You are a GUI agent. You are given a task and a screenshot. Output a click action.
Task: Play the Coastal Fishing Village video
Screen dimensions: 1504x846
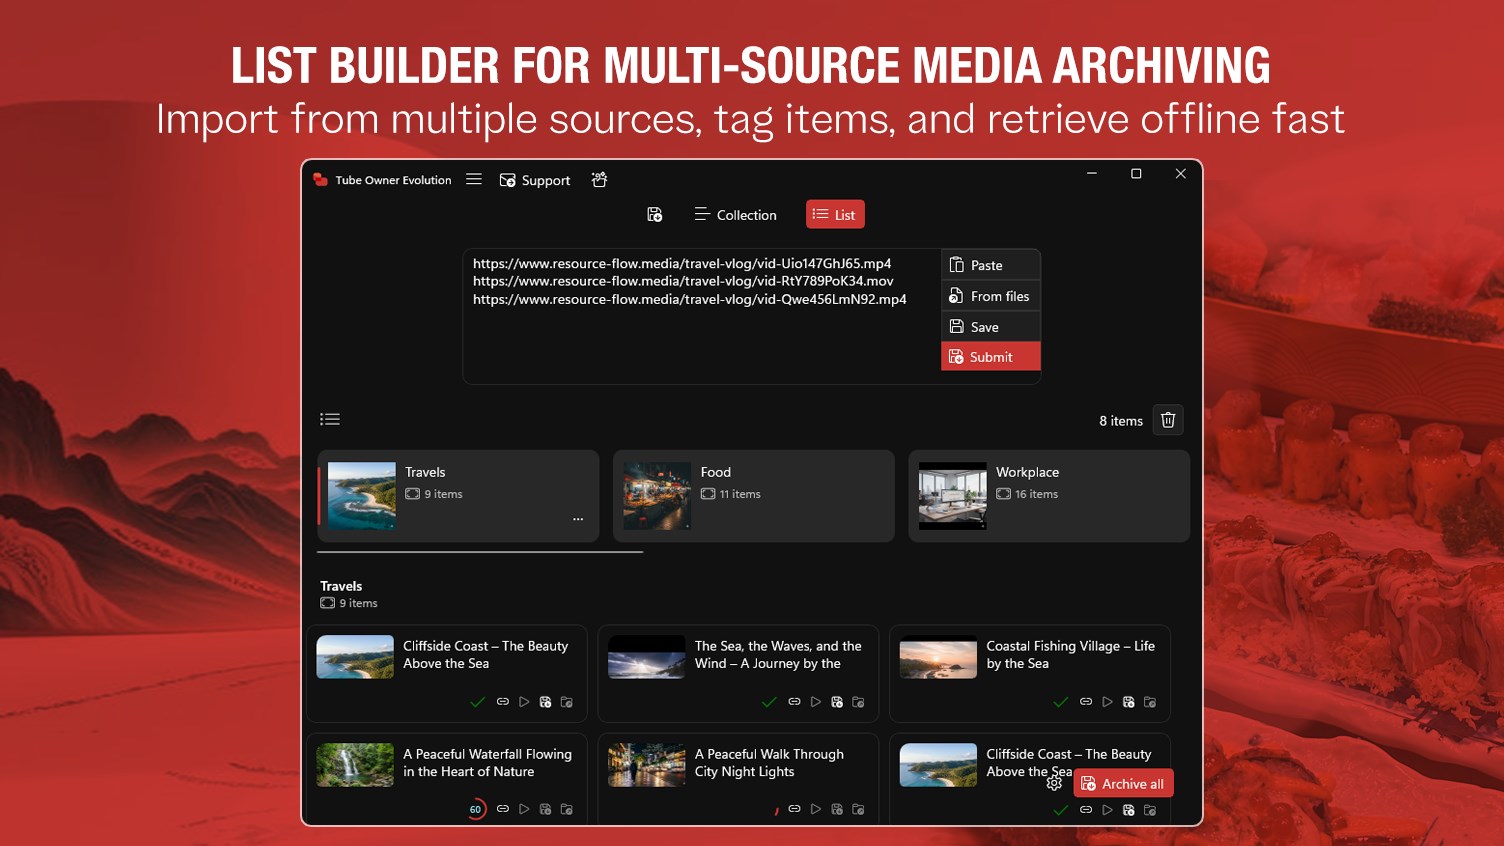(x=1107, y=702)
